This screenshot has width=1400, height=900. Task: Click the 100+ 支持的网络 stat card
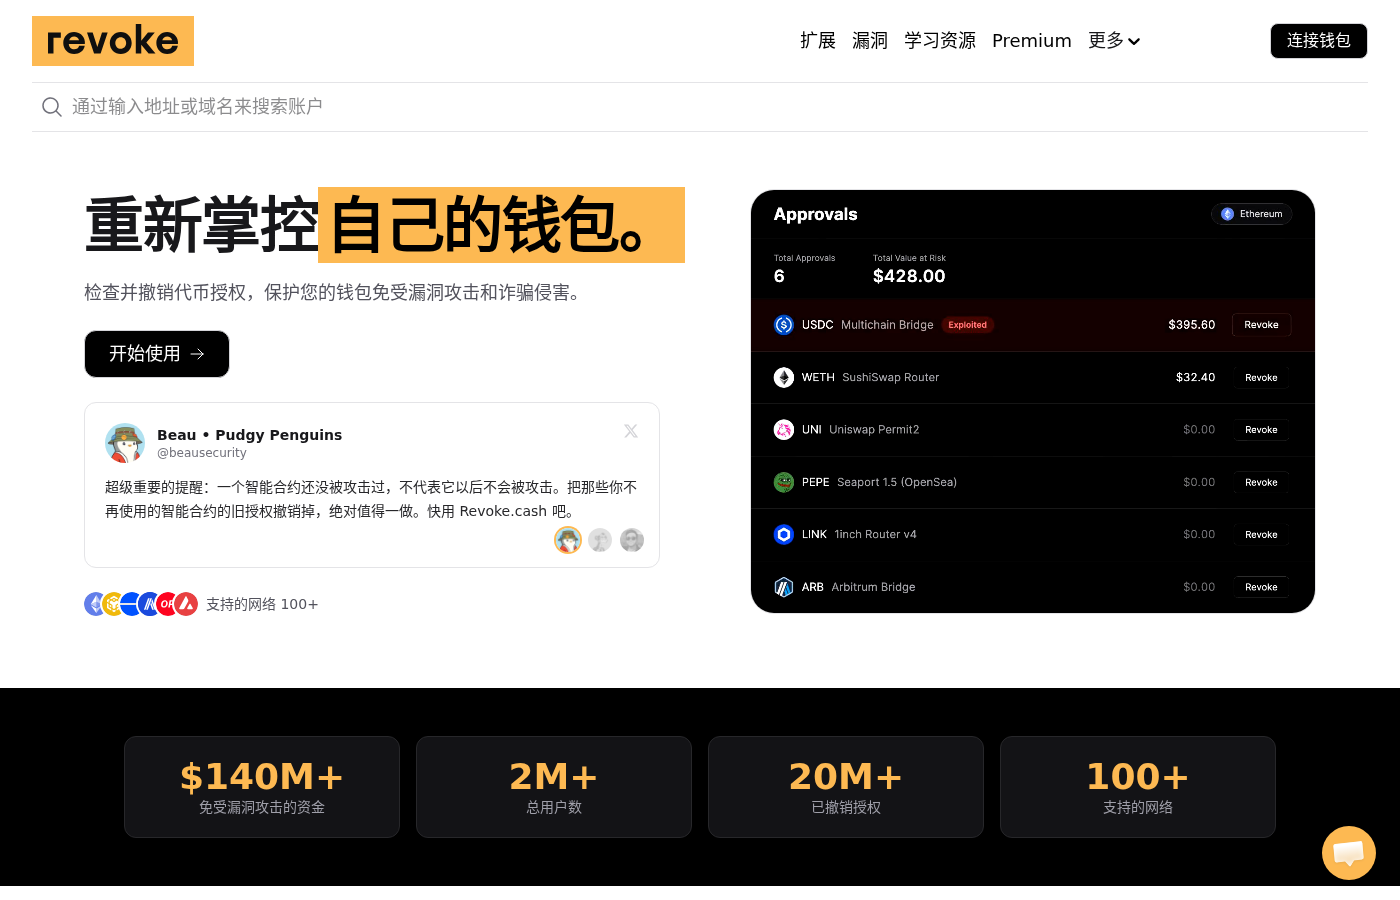coord(1138,787)
